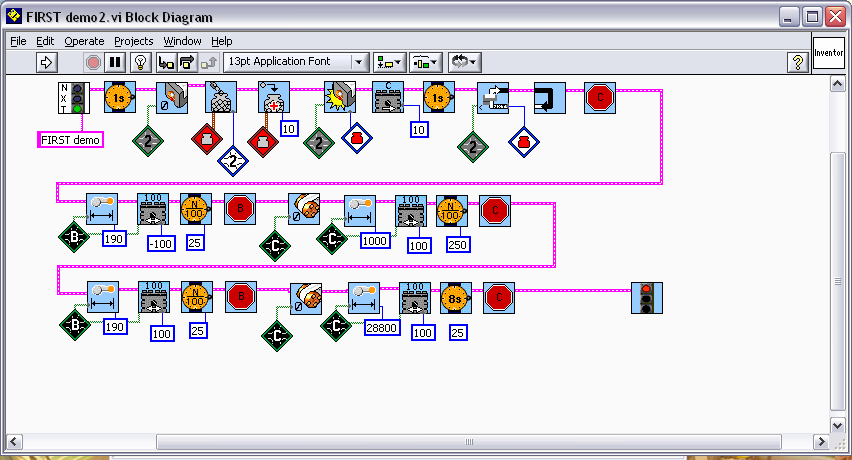Open the Edit menu
The height and width of the screenshot is (460, 852).
coord(45,41)
